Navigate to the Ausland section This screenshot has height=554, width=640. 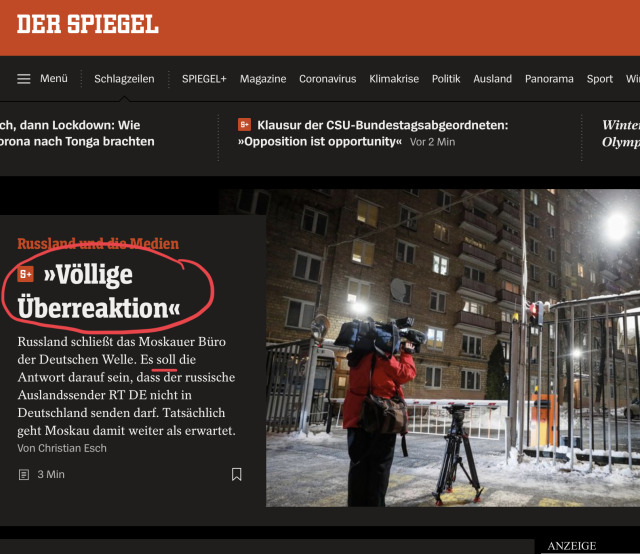click(x=492, y=79)
